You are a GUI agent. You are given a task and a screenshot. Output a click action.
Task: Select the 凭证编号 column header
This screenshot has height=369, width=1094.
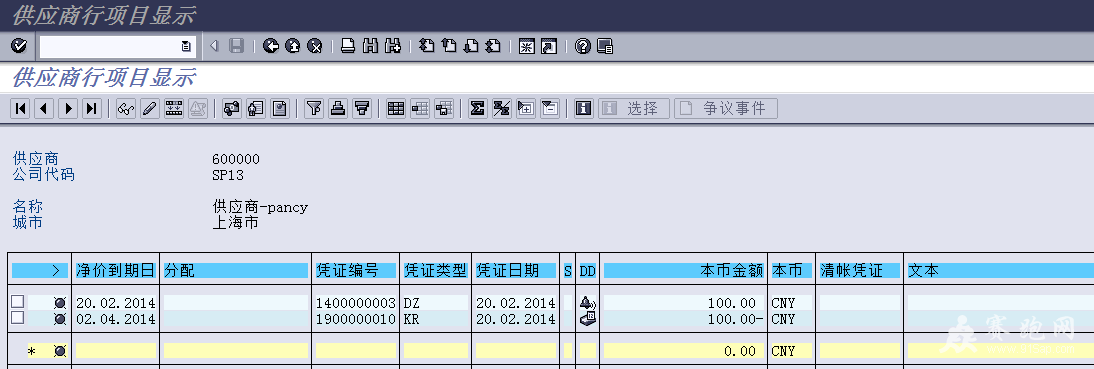(357, 271)
